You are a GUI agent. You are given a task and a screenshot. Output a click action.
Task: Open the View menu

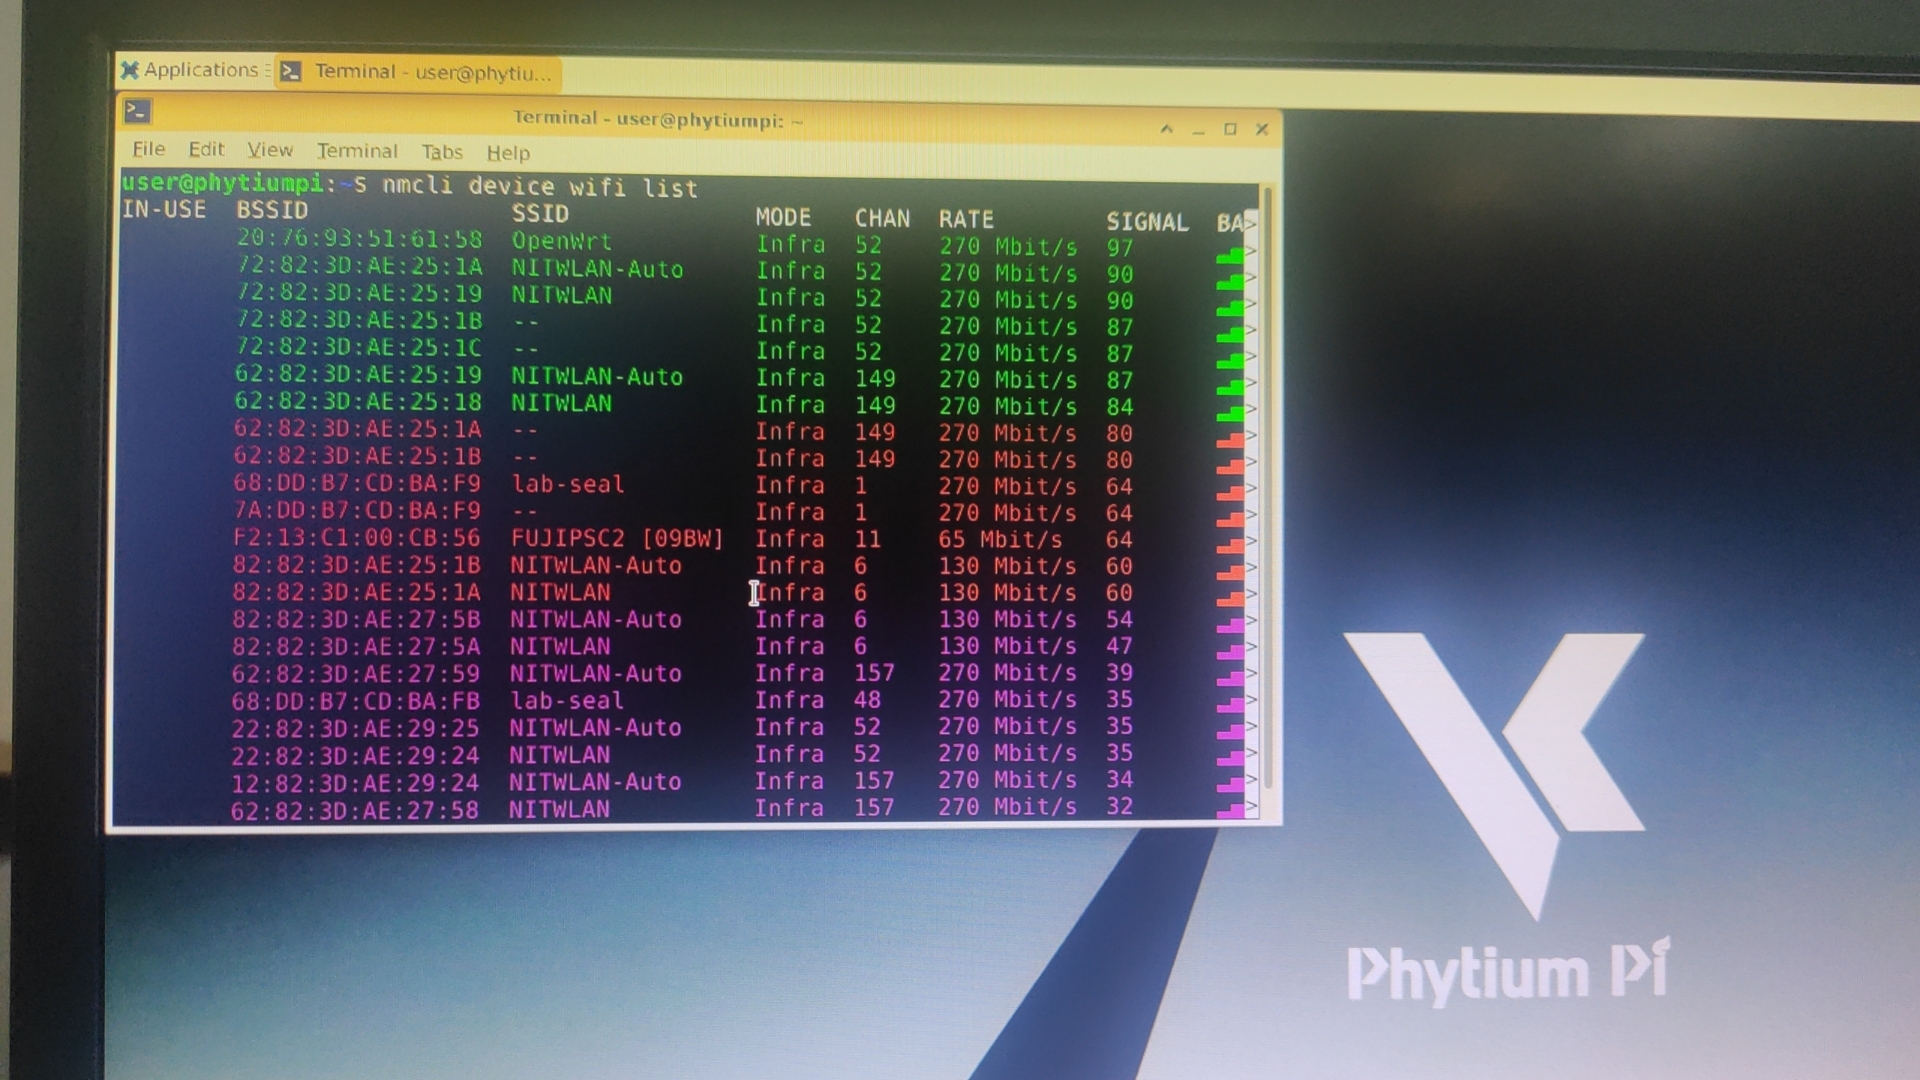(270, 150)
